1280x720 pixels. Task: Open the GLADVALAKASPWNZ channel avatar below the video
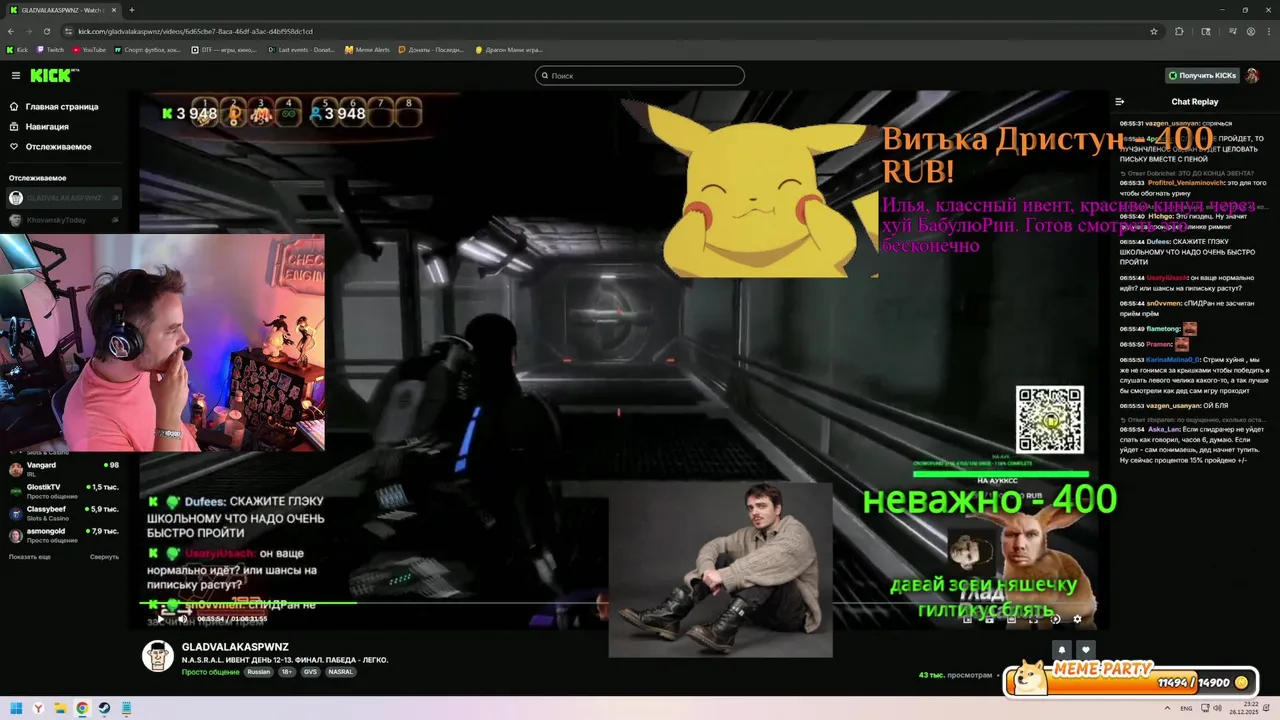[x=158, y=657]
